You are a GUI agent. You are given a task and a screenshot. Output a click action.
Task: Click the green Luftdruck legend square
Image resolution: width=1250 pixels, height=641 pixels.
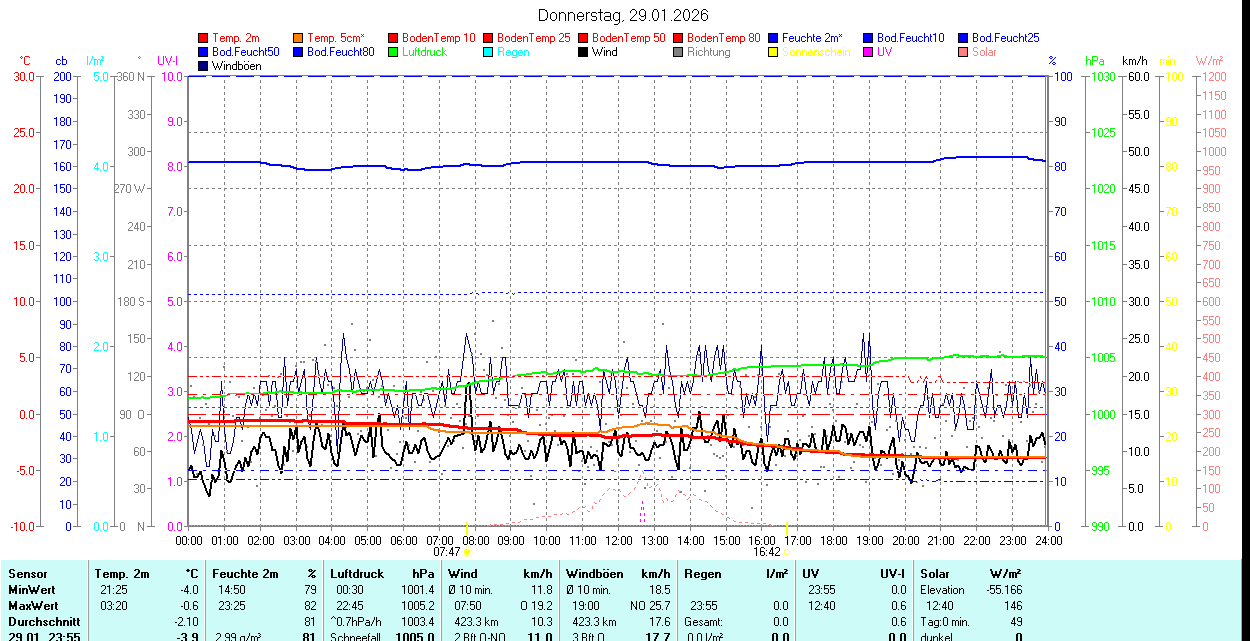393,52
